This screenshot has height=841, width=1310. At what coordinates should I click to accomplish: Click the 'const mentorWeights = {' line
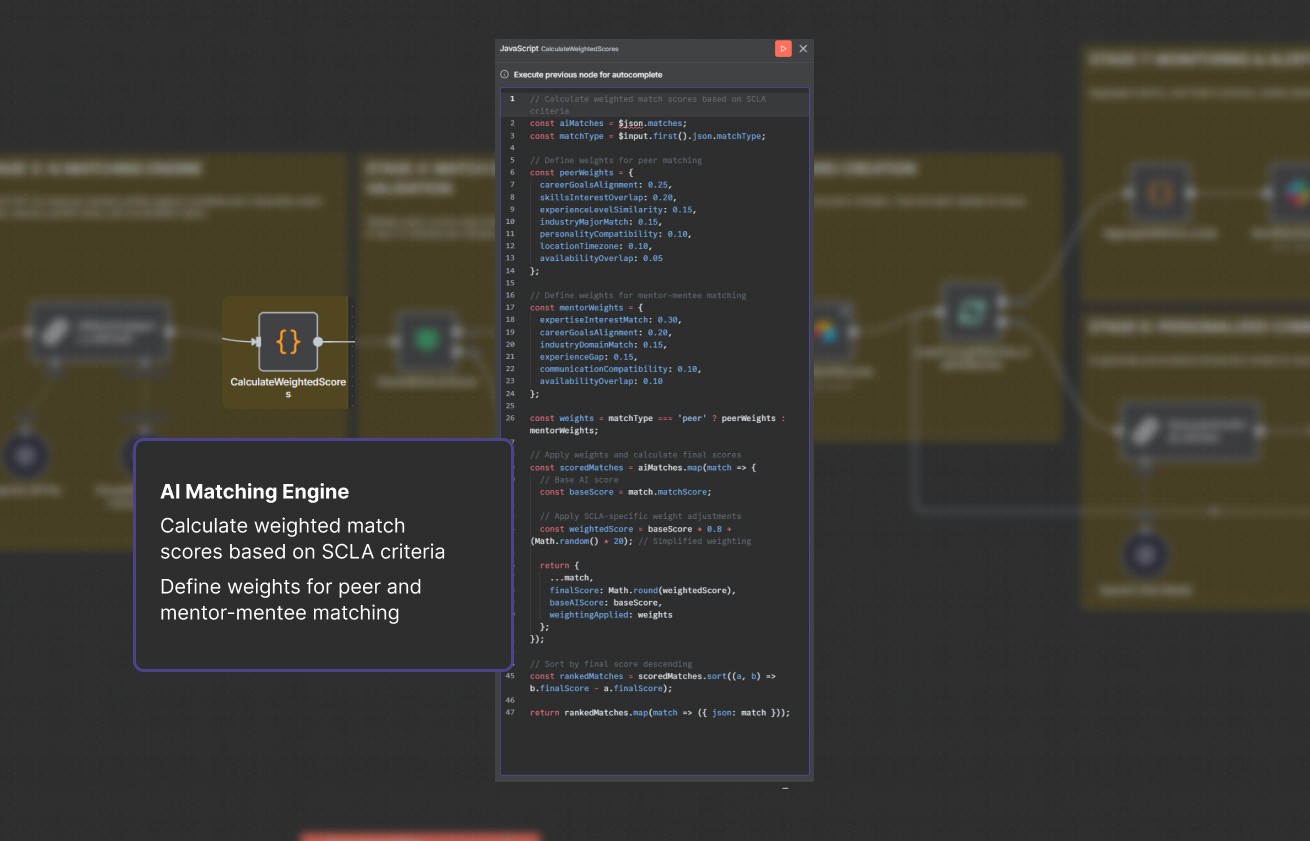(x=587, y=308)
